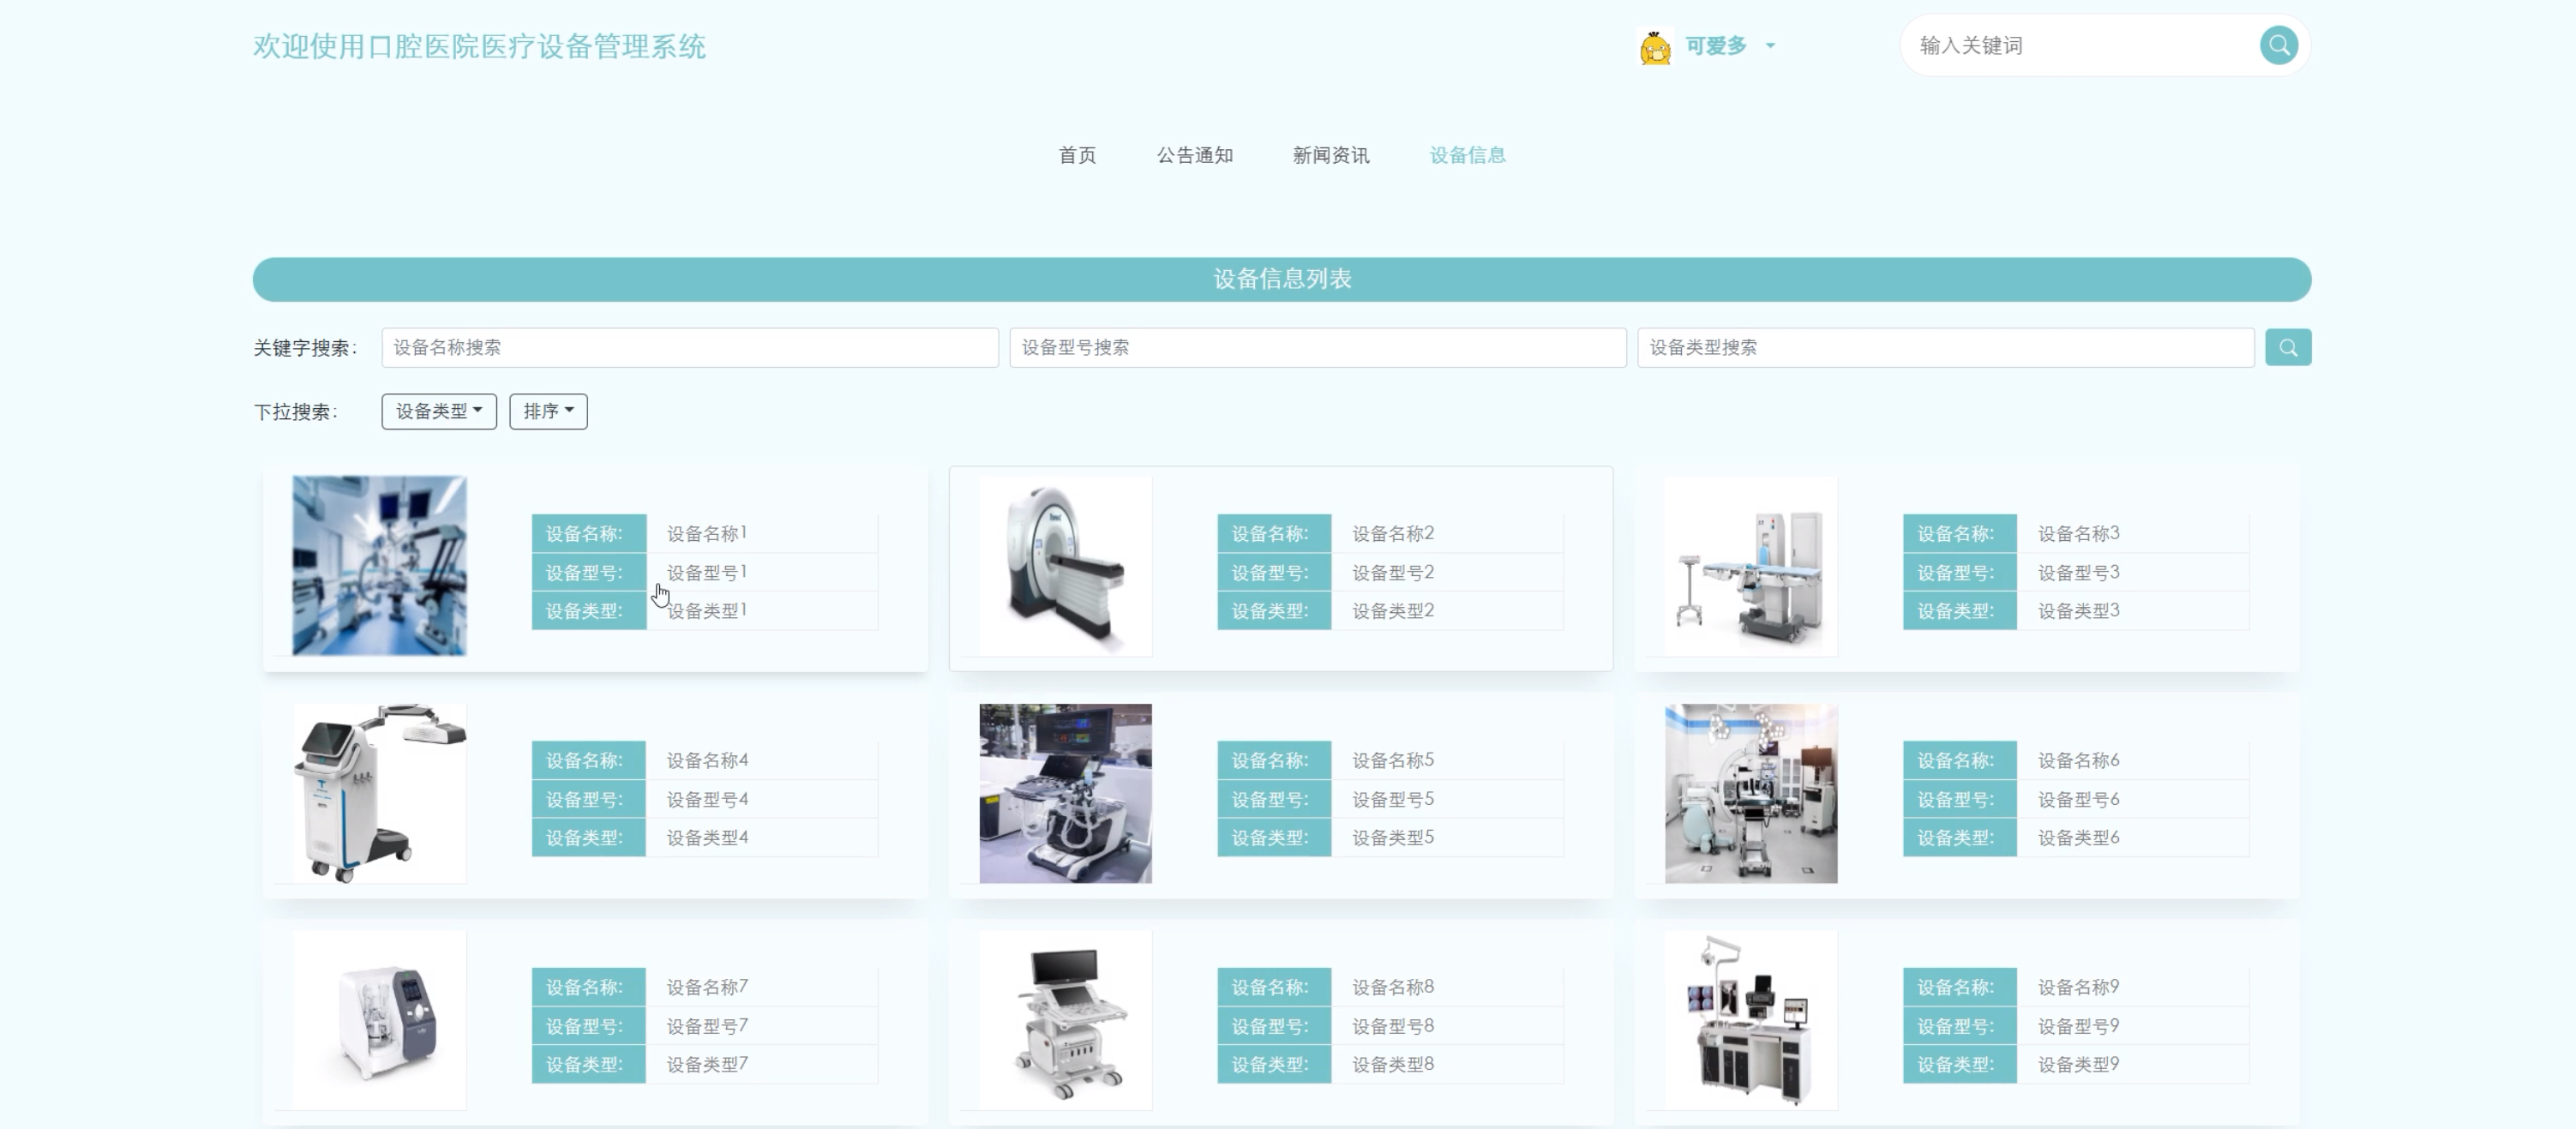The height and width of the screenshot is (1129, 2576).
Task: Open the ENT workstation image for 设备名称9
Action: click(1750, 1020)
